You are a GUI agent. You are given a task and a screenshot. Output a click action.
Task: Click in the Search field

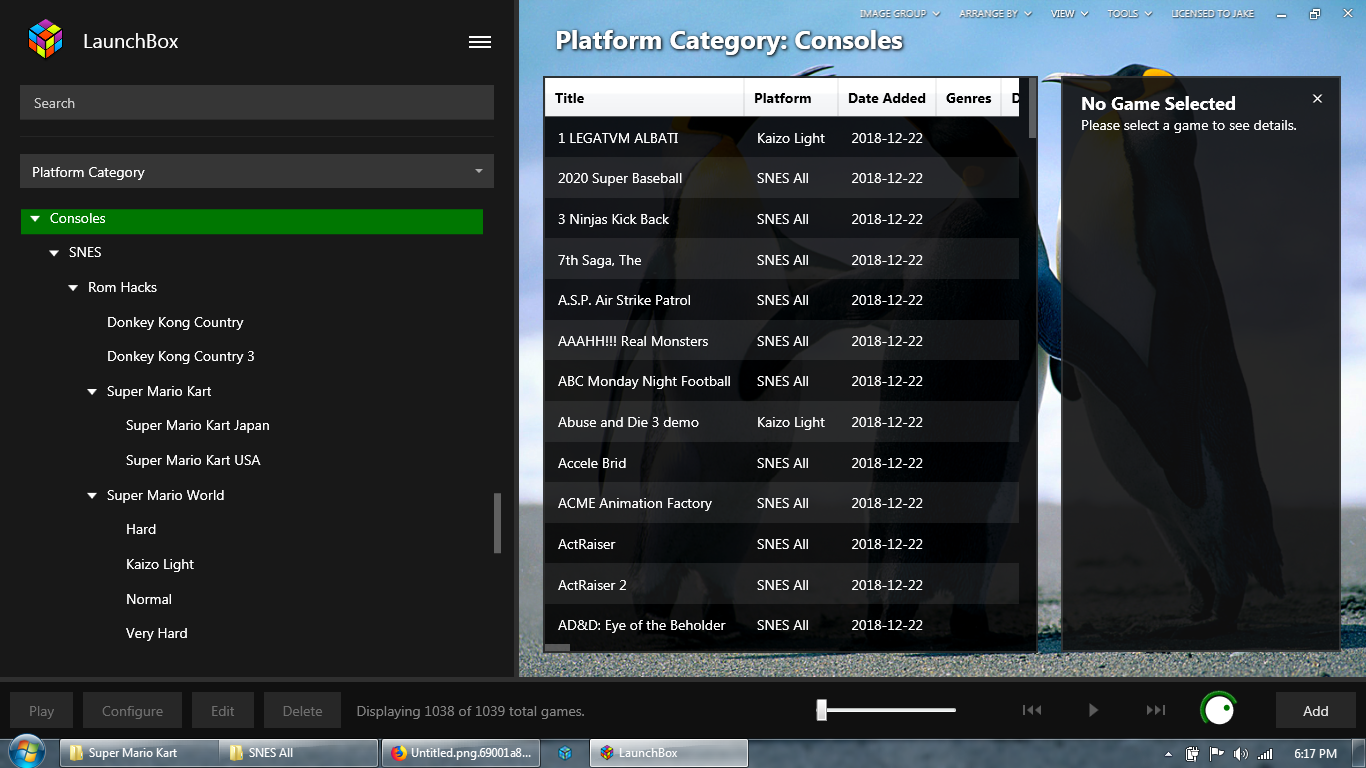[257, 103]
